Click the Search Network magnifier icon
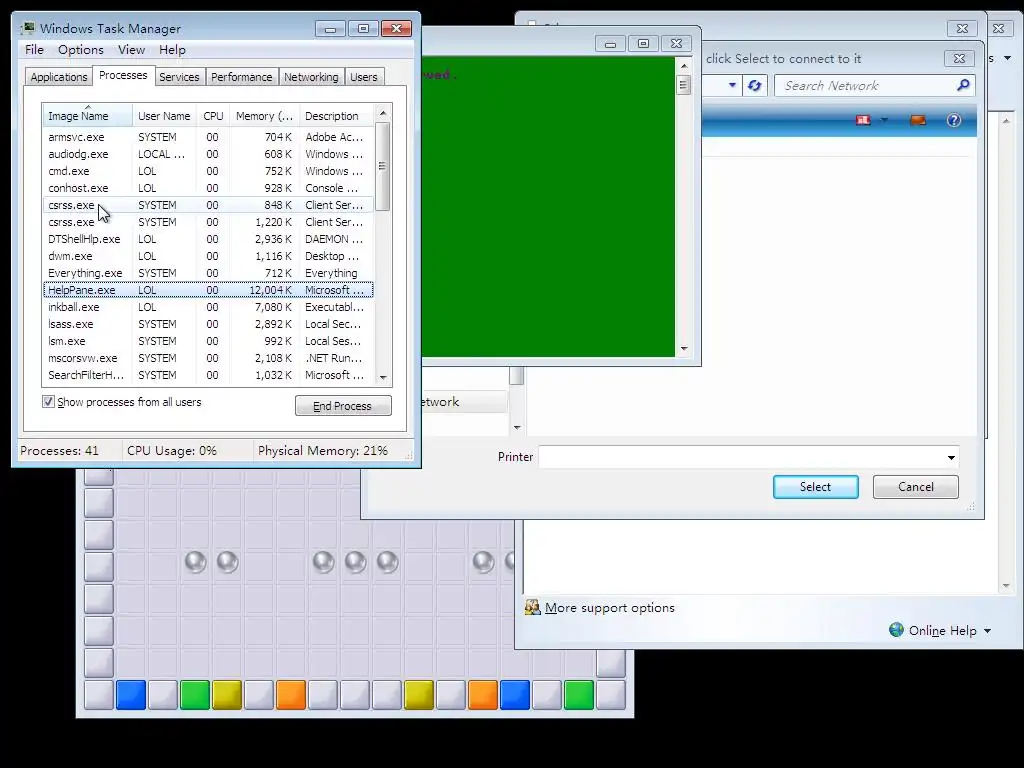 click(x=963, y=85)
